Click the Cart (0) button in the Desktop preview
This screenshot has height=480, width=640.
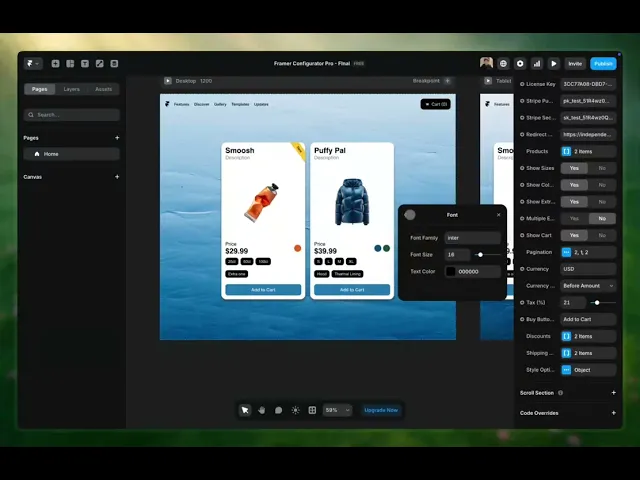point(436,104)
